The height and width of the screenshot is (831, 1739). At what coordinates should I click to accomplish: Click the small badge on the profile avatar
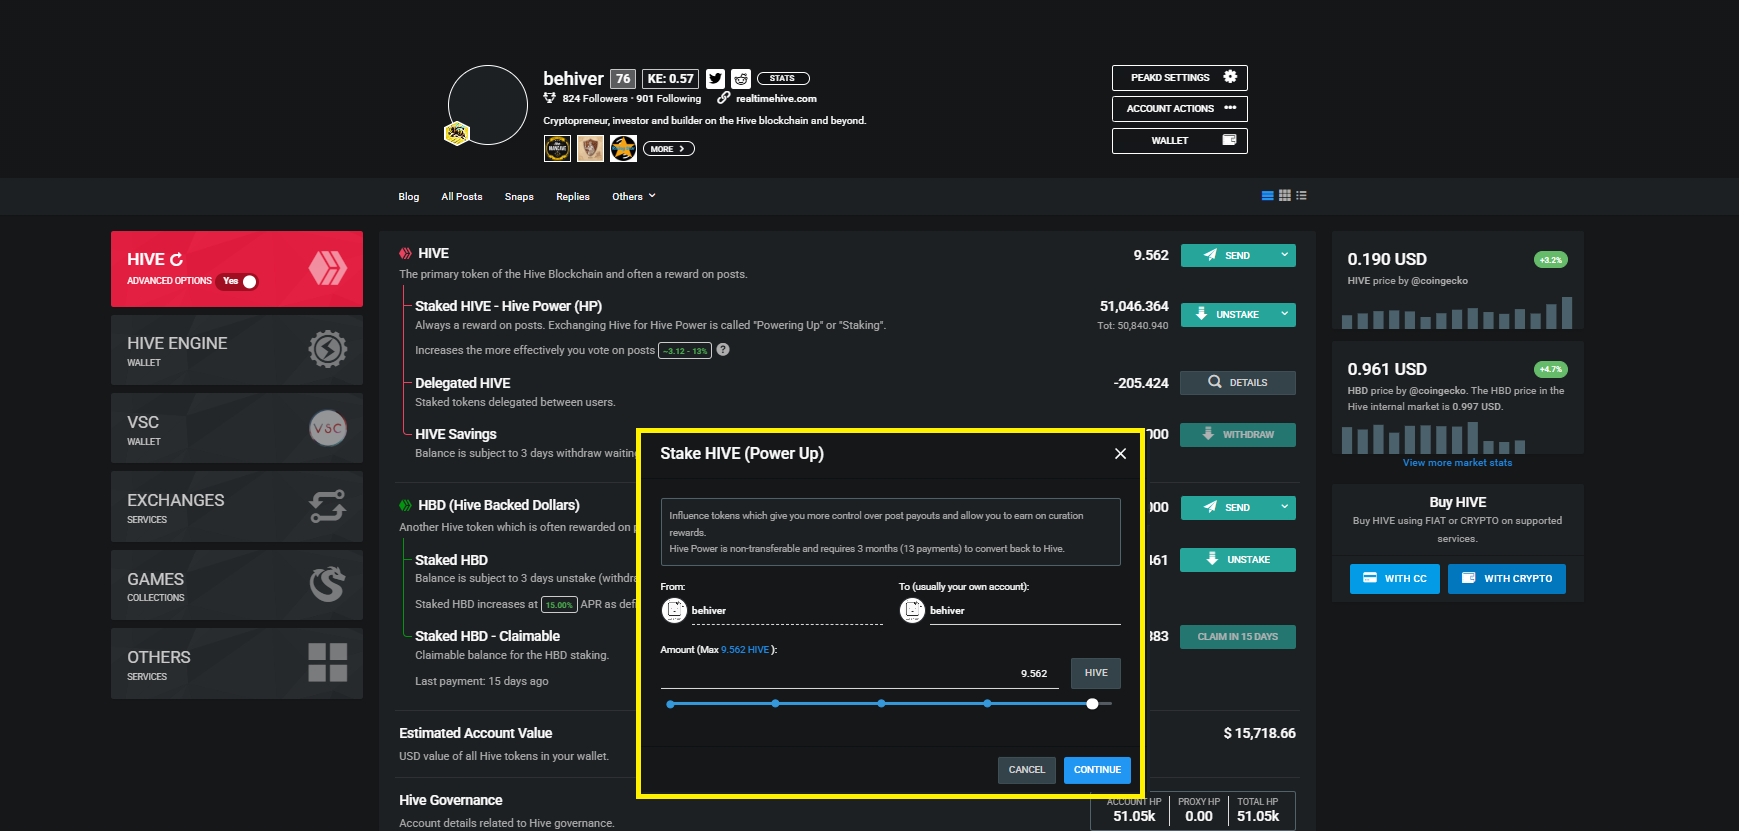click(457, 133)
